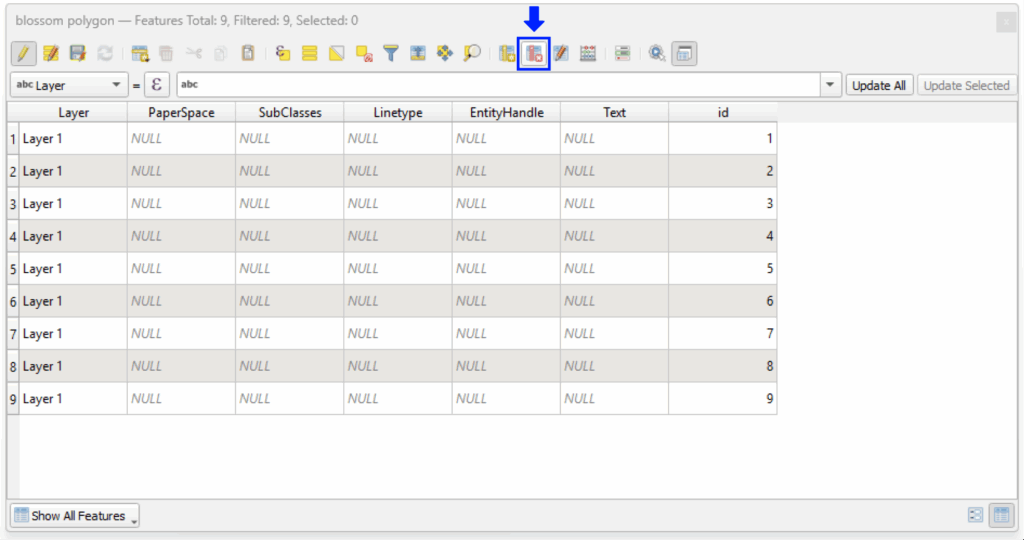Screen dimensions: 1024x540
Task: Select features using an expression icon
Action: point(283,53)
